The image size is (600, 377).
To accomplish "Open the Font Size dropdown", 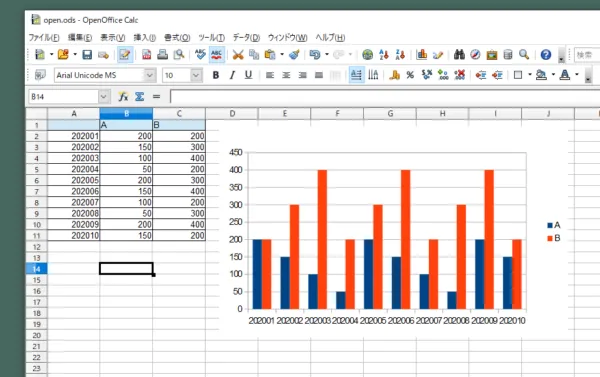I will point(196,75).
